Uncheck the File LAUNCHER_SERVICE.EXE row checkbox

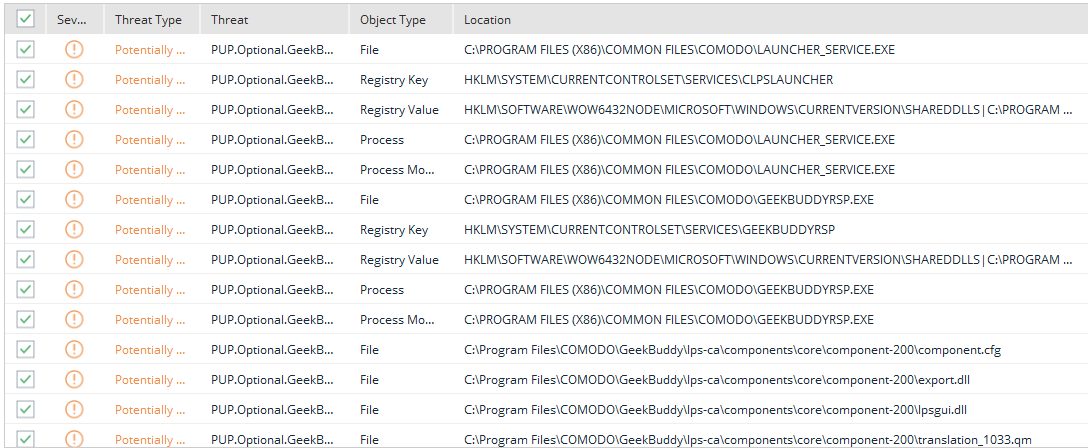26,50
